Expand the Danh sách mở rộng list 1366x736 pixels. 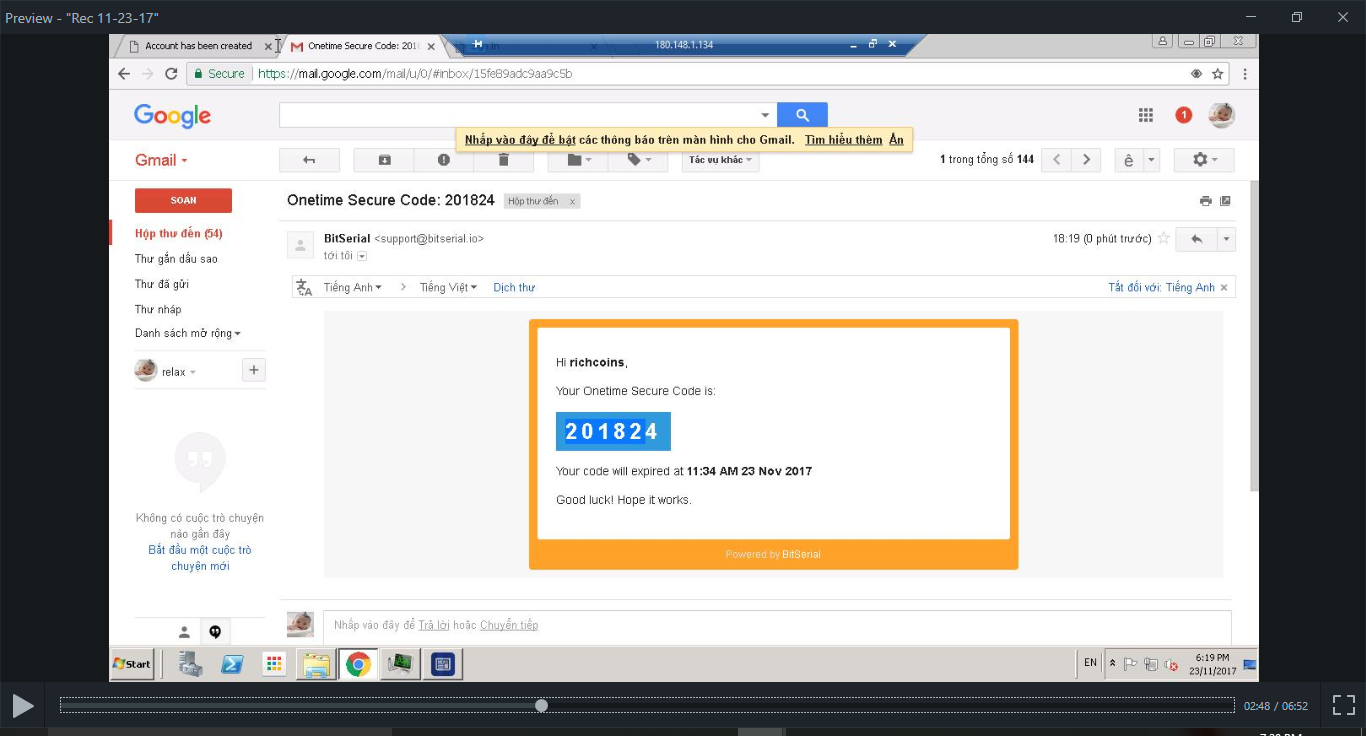(187, 334)
